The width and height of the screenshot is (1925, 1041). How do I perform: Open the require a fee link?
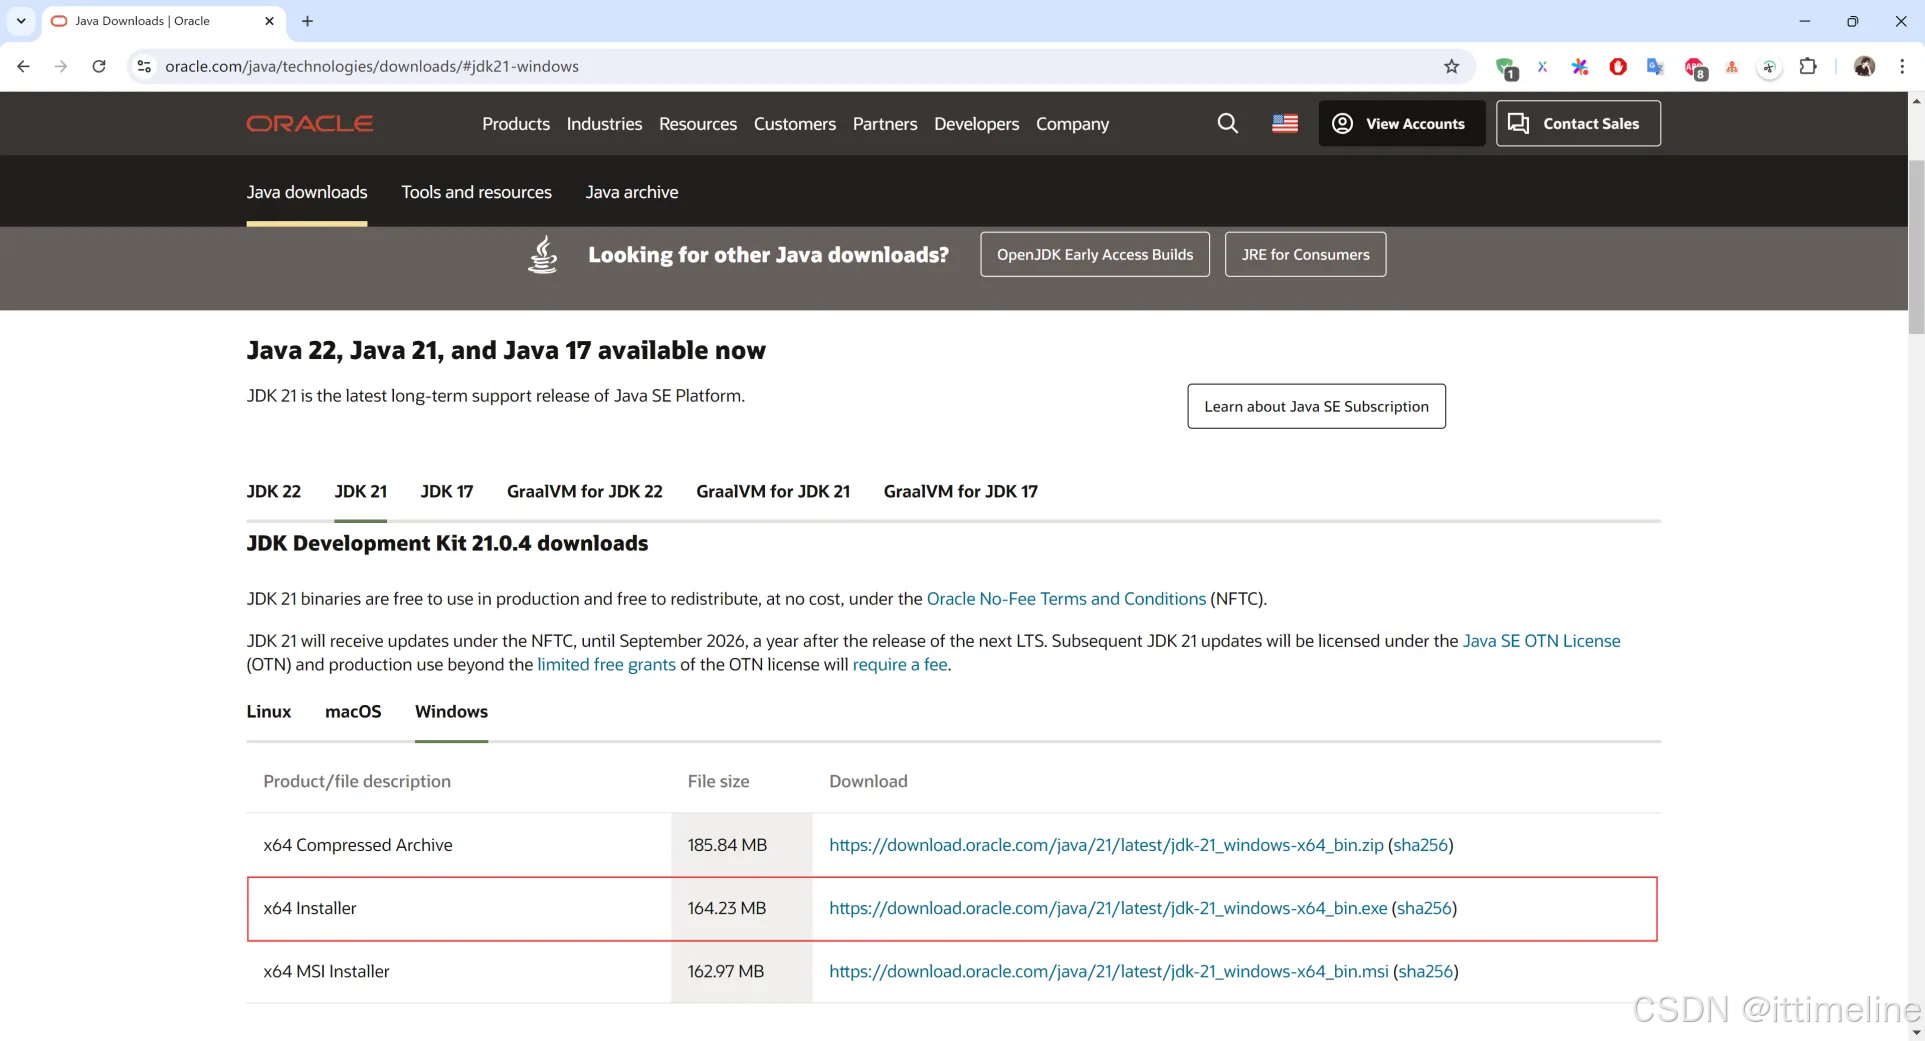coord(900,665)
